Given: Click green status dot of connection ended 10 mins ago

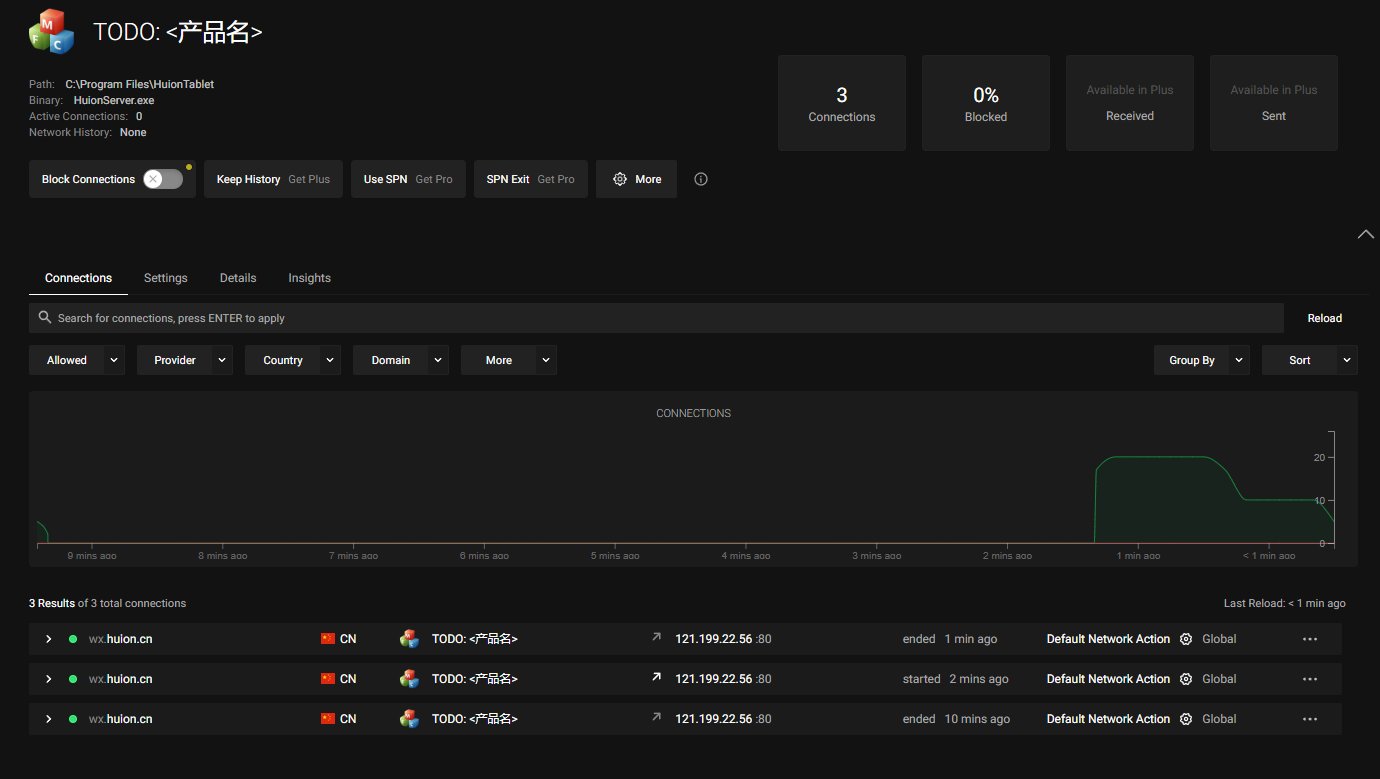Looking at the screenshot, I should pyautogui.click(x=73, y=719).
